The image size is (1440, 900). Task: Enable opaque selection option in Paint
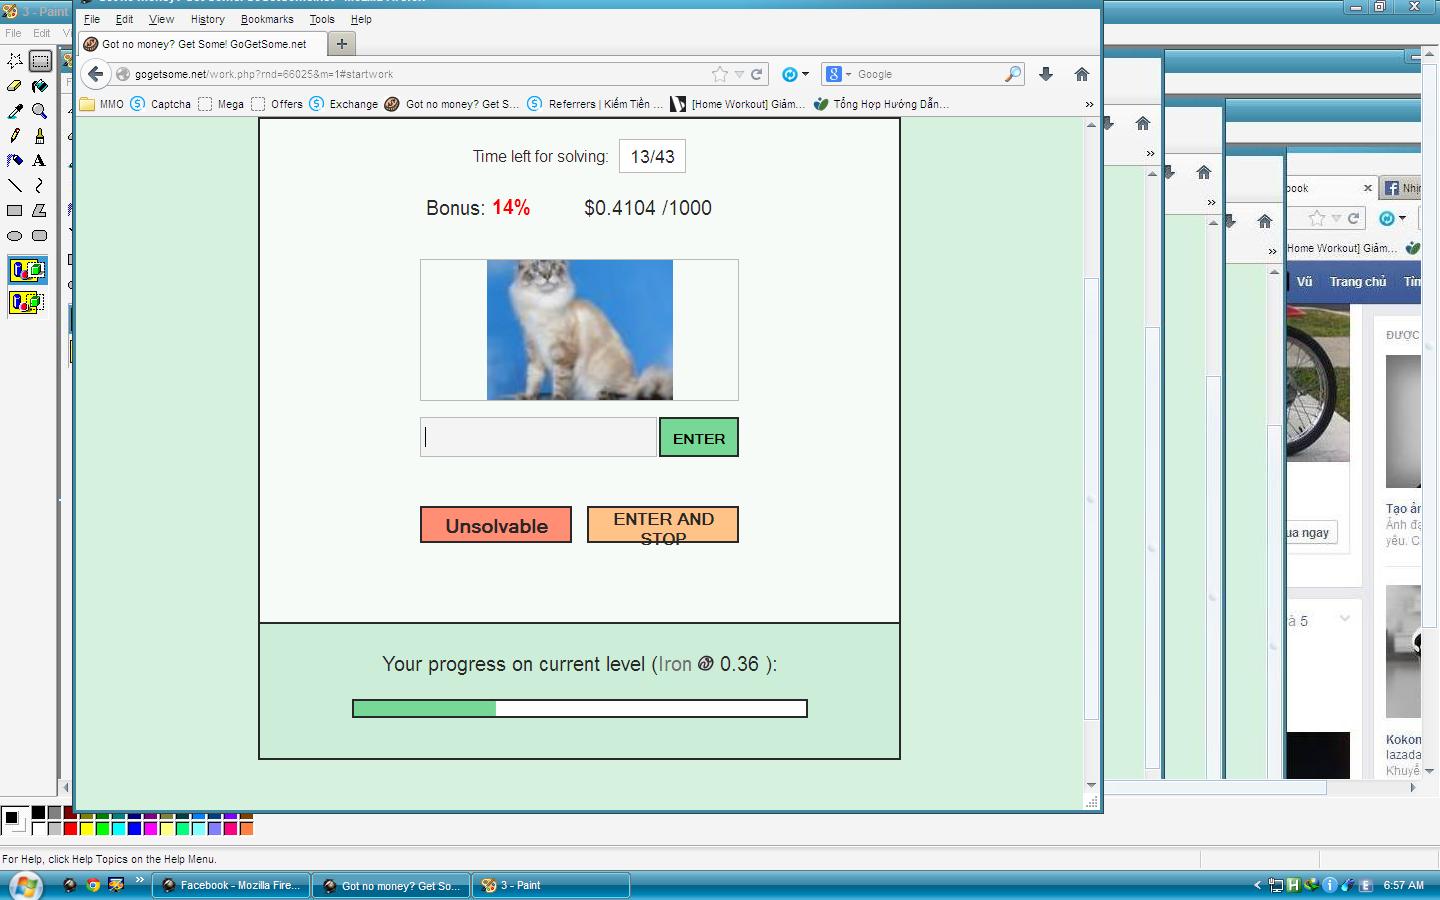[27, 270]
